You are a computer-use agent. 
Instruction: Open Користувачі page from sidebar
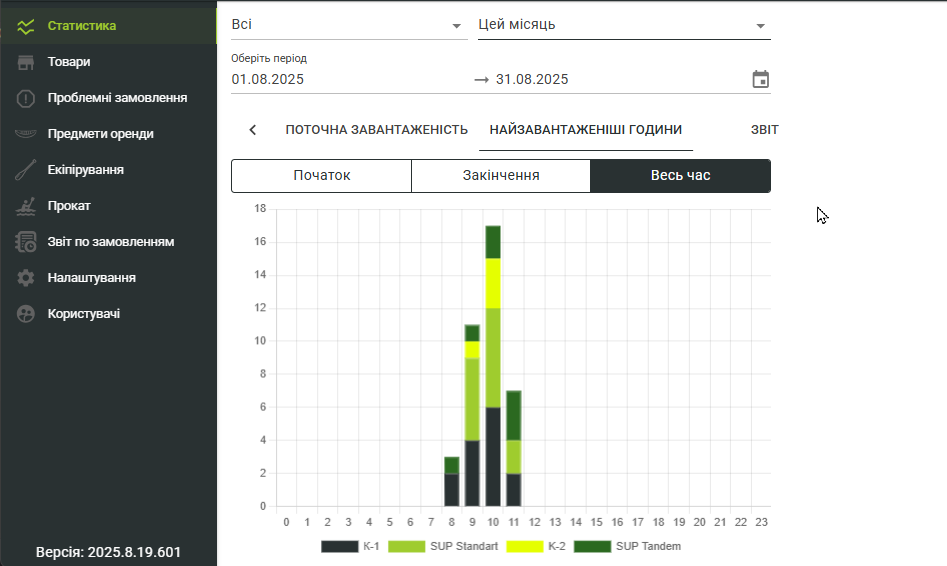[84, 314]
